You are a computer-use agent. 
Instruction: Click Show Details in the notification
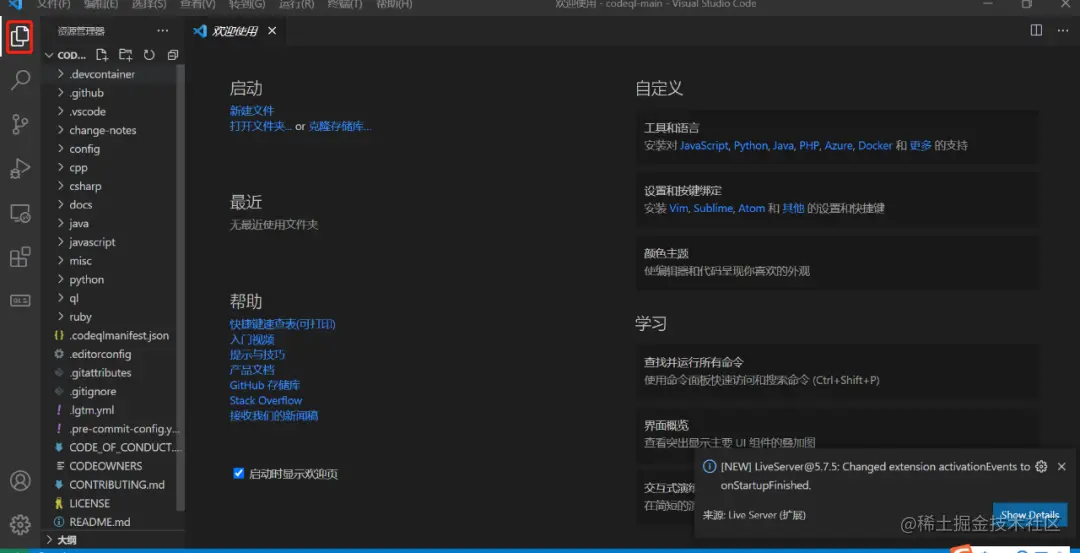tap(1030, 515)
